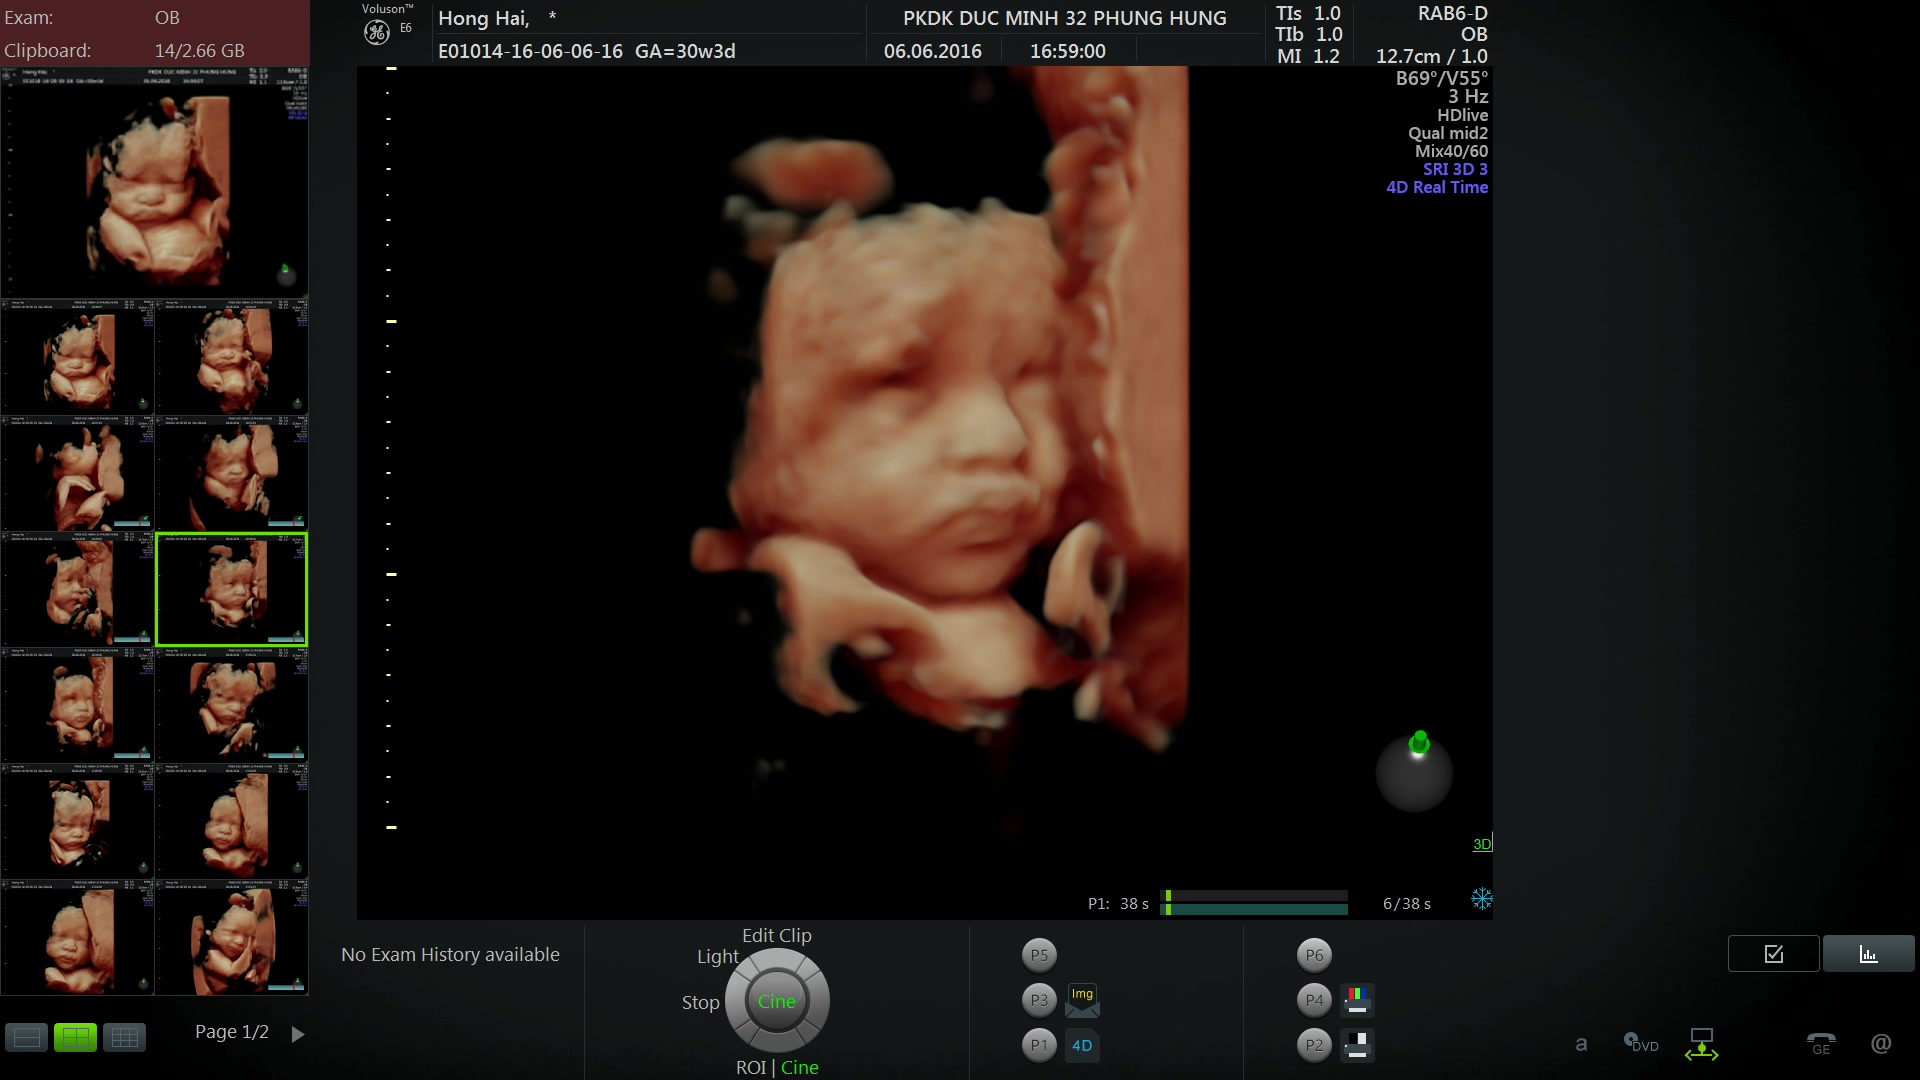1920x1080 pixels.
Task: Switch to dense 3x3 grid layout
Action: tap(125, 1037)
